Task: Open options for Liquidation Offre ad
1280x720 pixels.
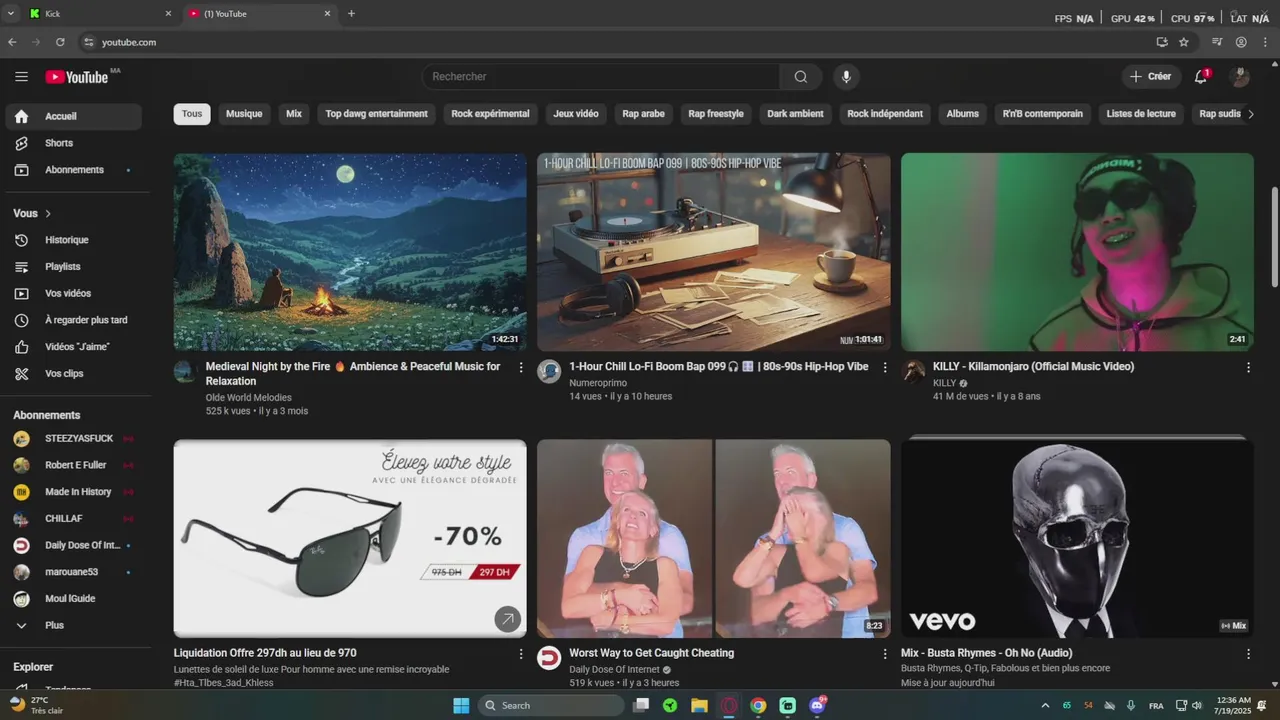Action: point(521,654)
